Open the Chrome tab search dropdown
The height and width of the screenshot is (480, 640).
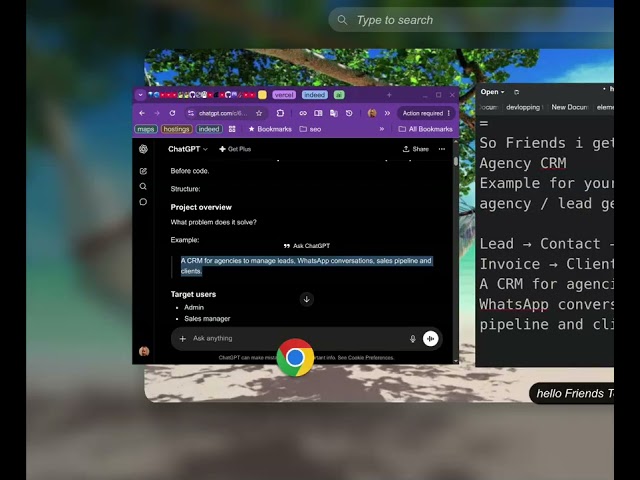coord(140,95)
